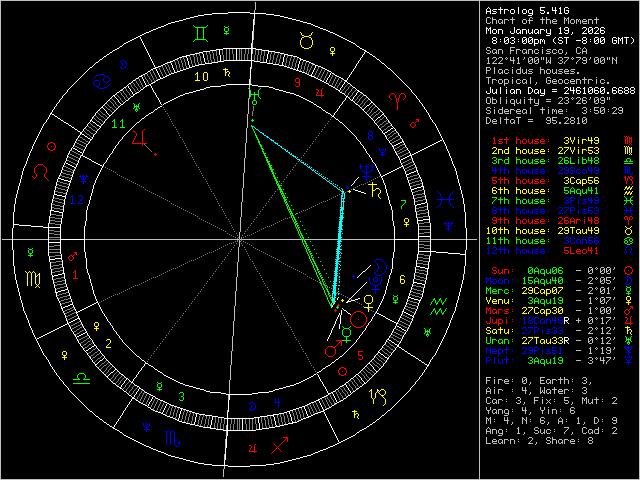Click the 'Sidereal time: 3:50:29' line
640x480 pixels.
click(x=554, y=111)
